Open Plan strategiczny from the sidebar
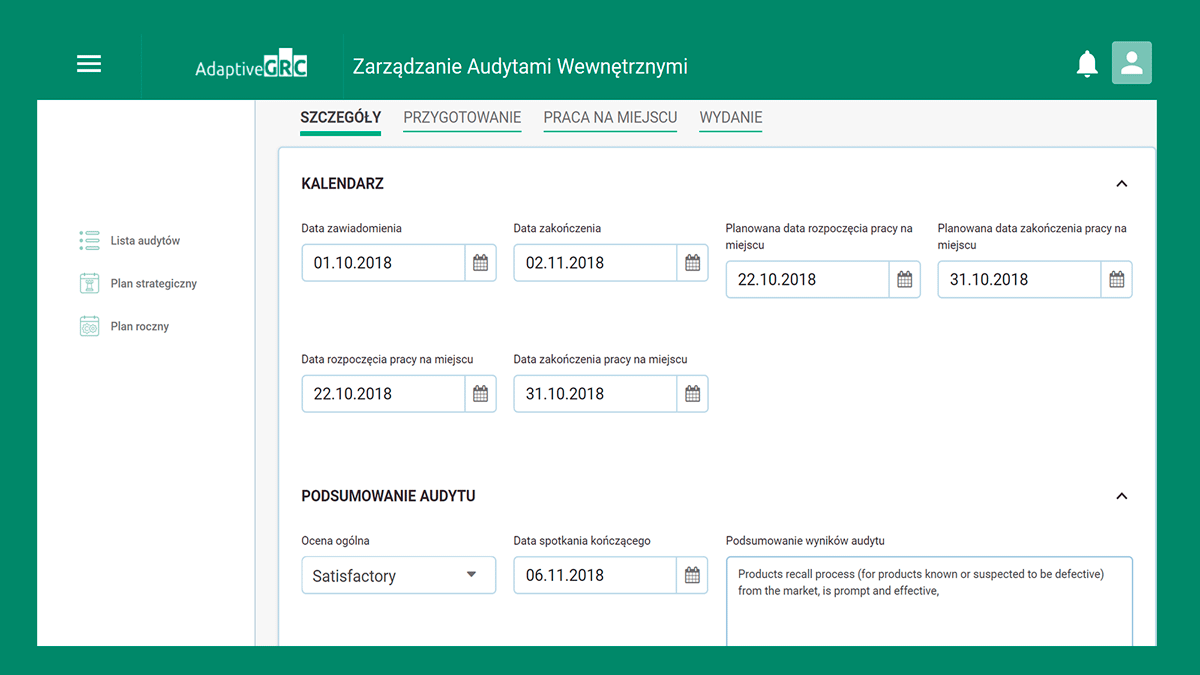Screen dimensions: 1200x675 tap(153, 284)
